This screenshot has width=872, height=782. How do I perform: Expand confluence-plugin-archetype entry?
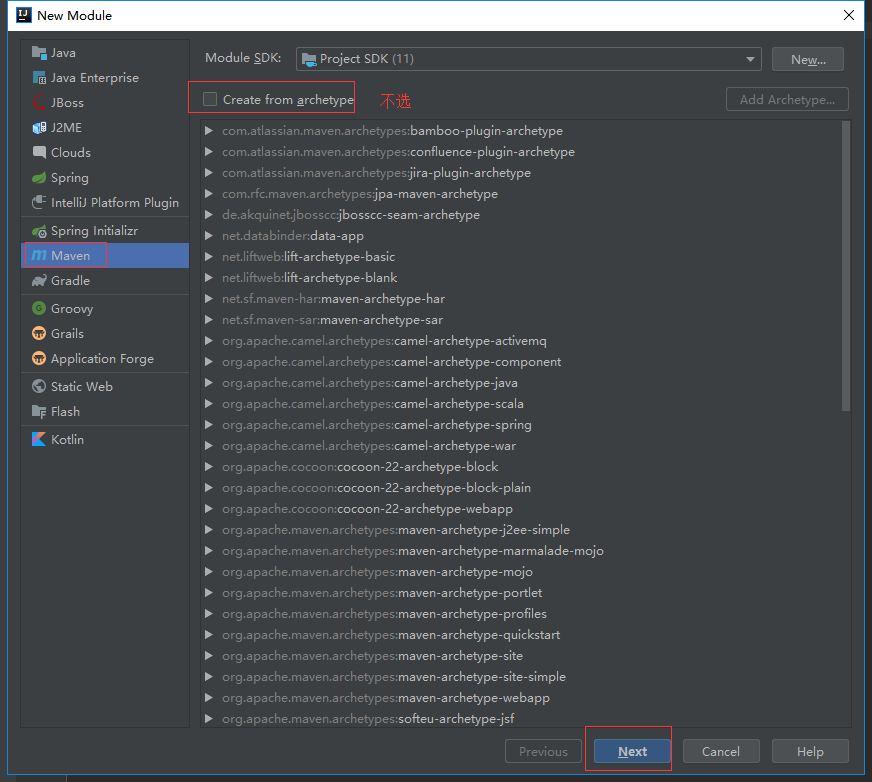coord(209,152)
